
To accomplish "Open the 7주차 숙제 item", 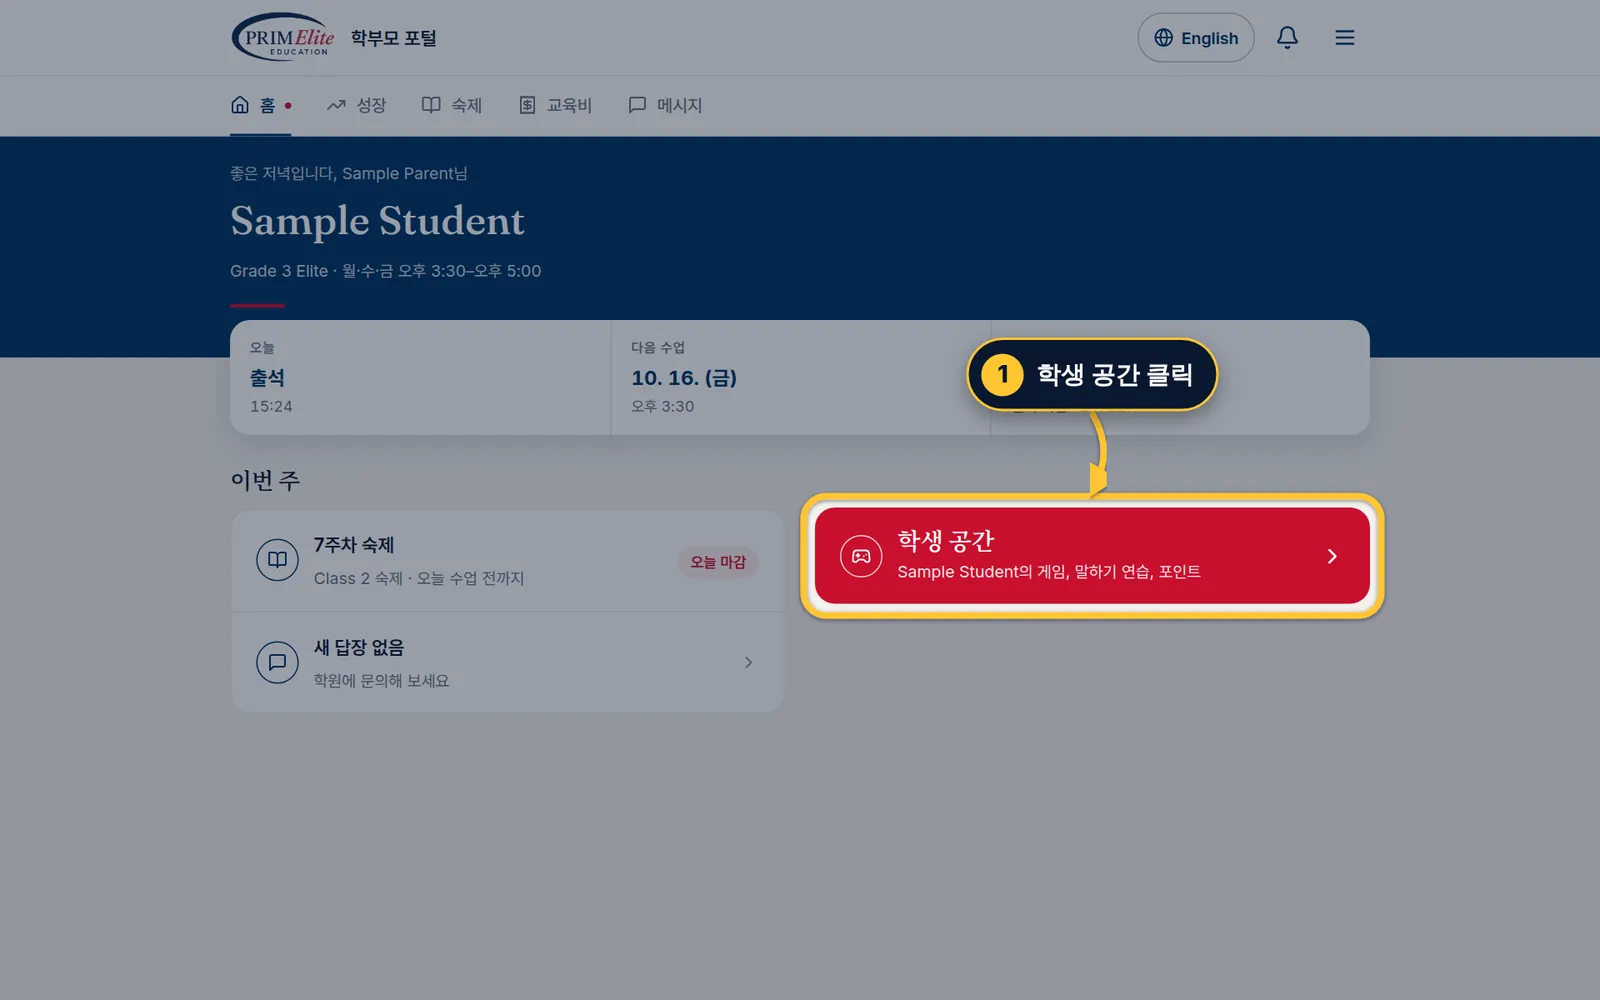I will point(507,561).
